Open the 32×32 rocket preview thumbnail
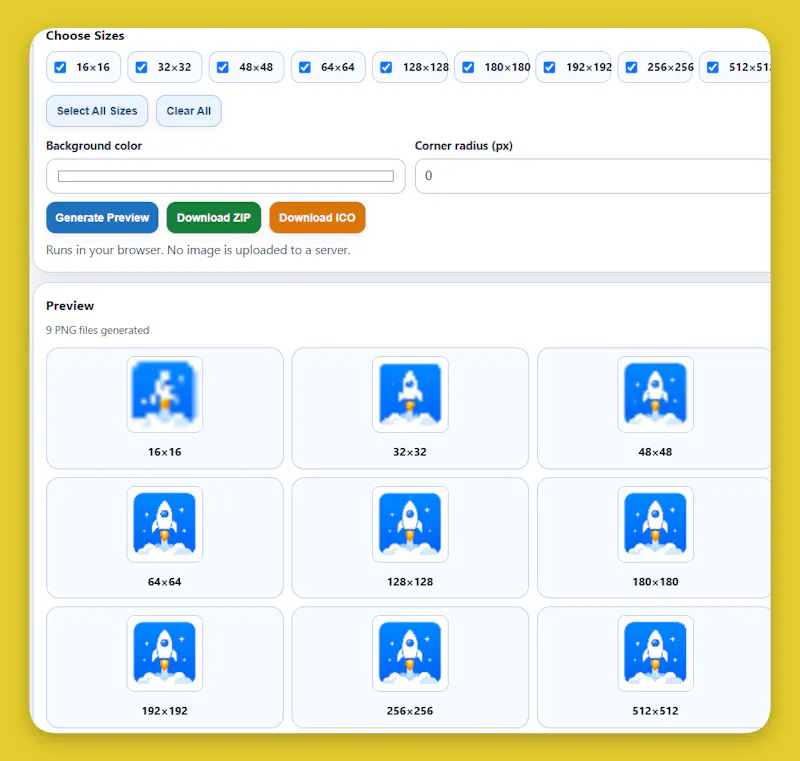 410,394
